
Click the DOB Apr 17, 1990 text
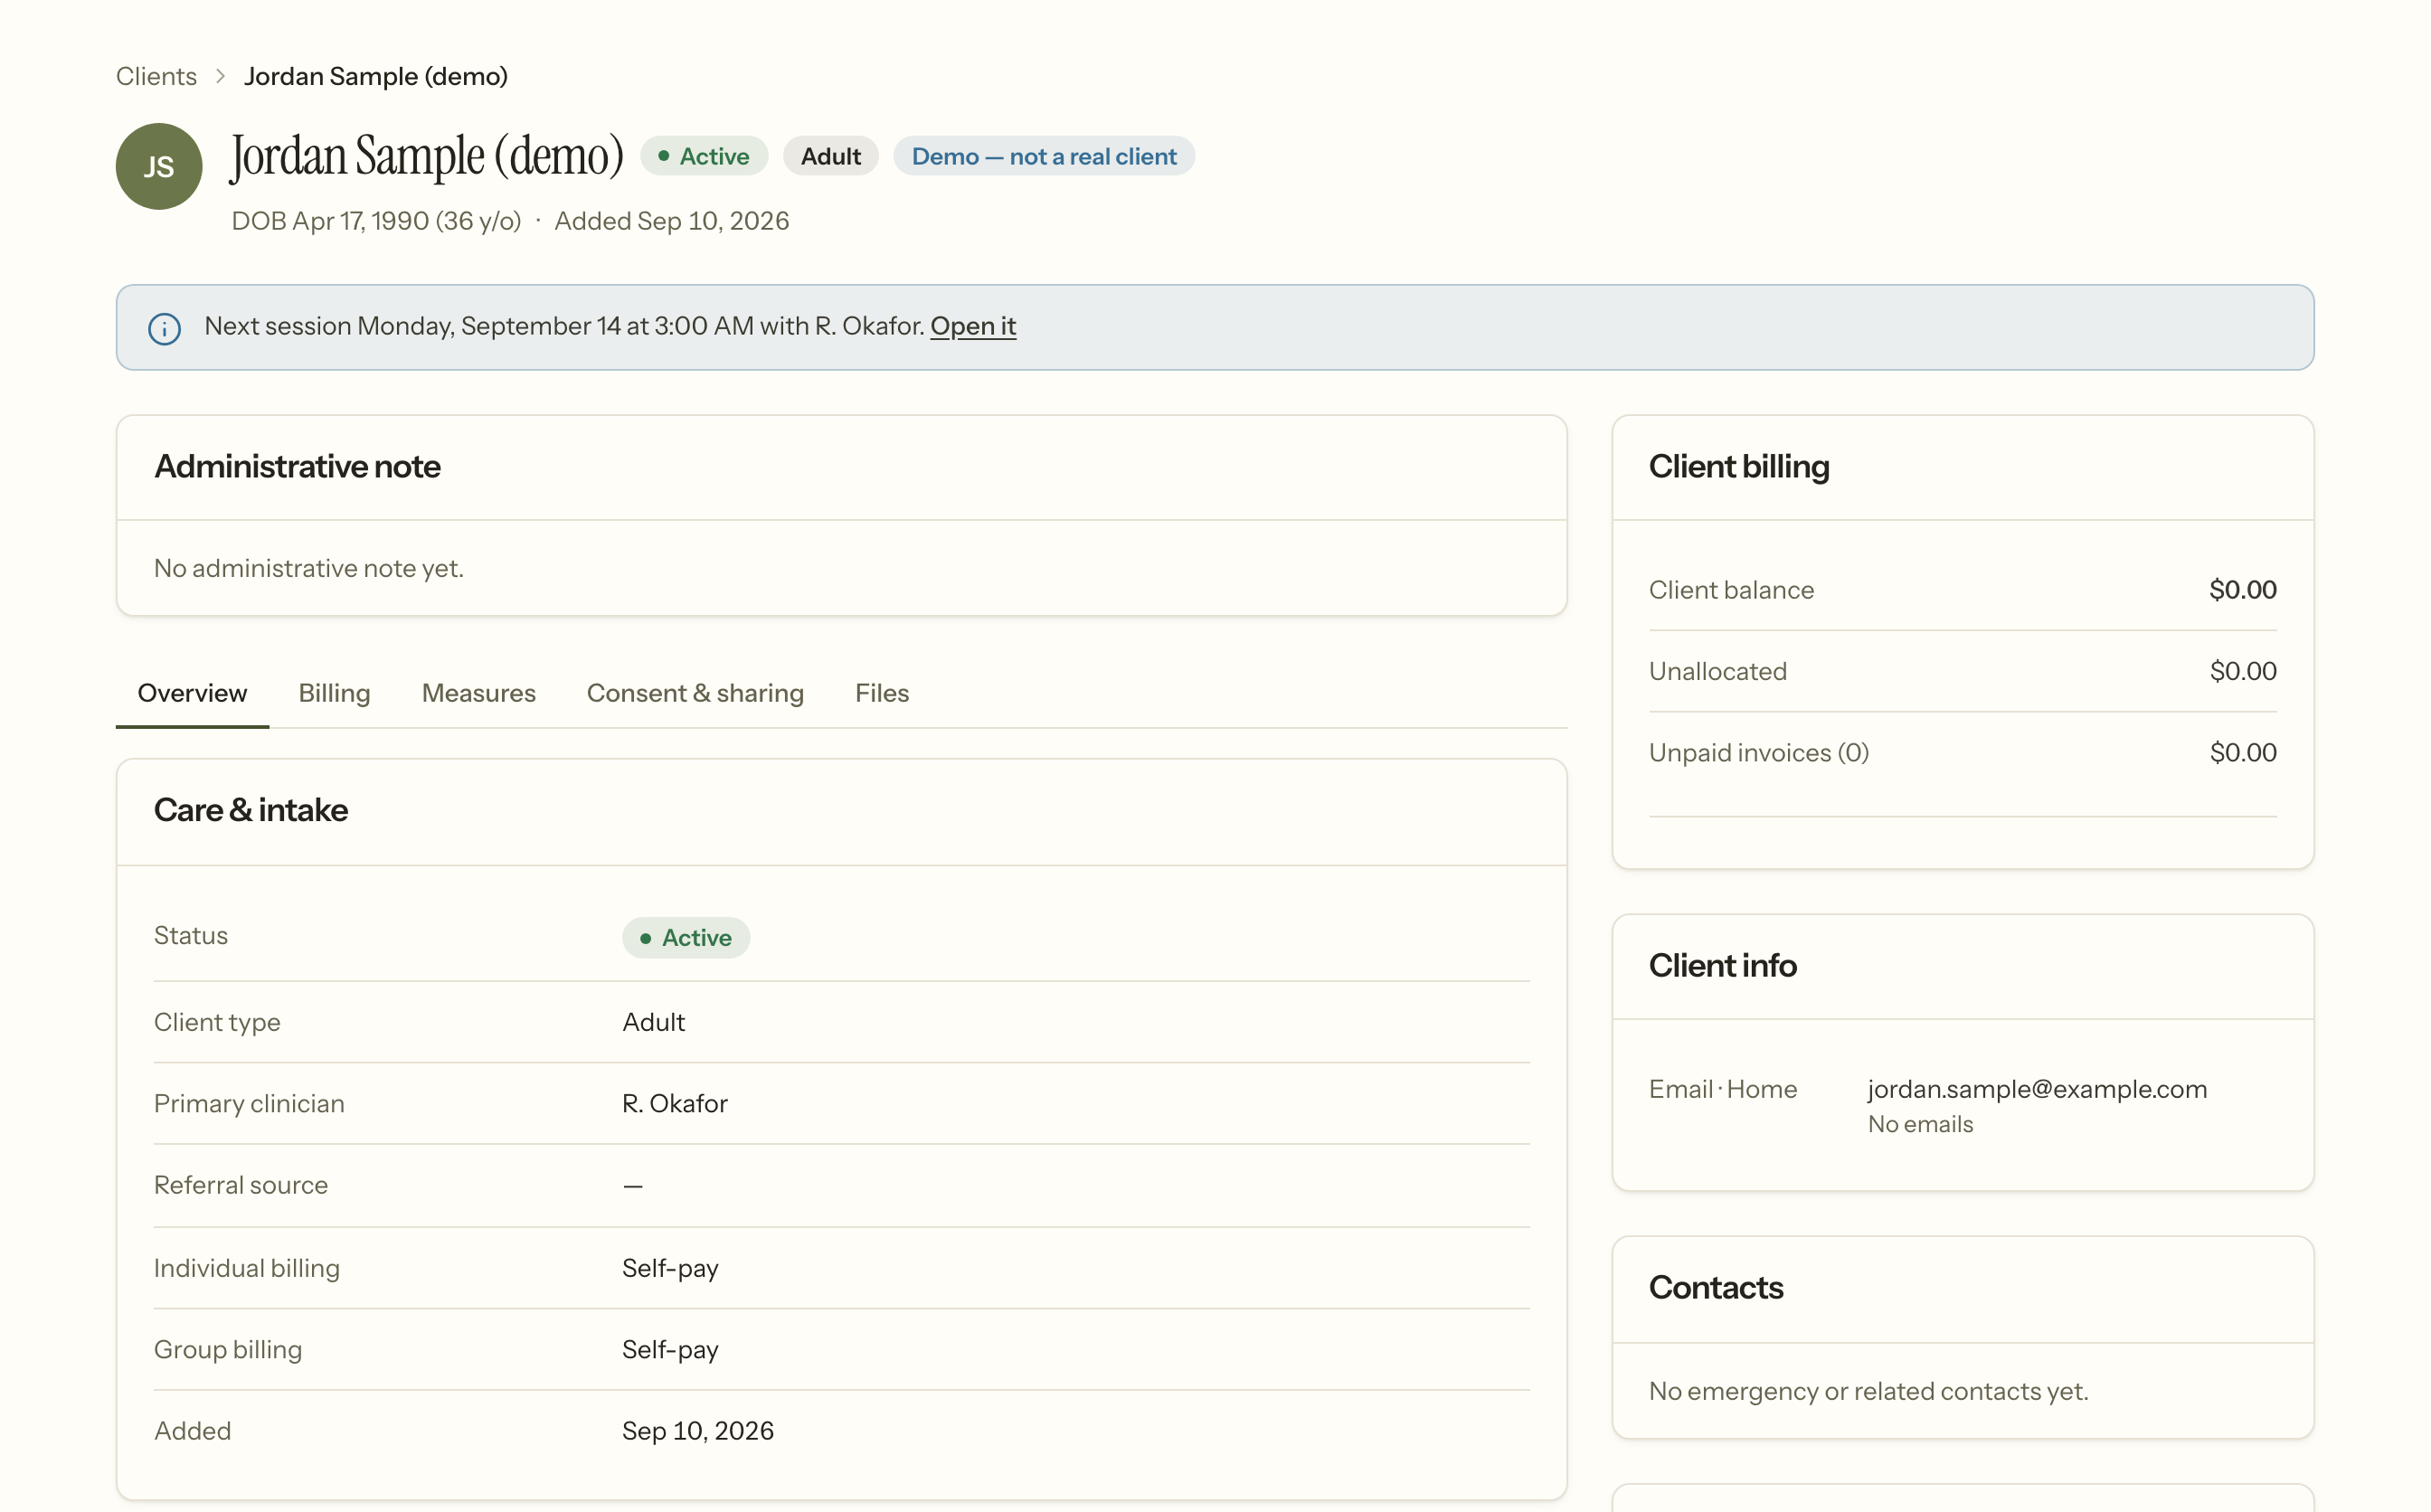376,221
